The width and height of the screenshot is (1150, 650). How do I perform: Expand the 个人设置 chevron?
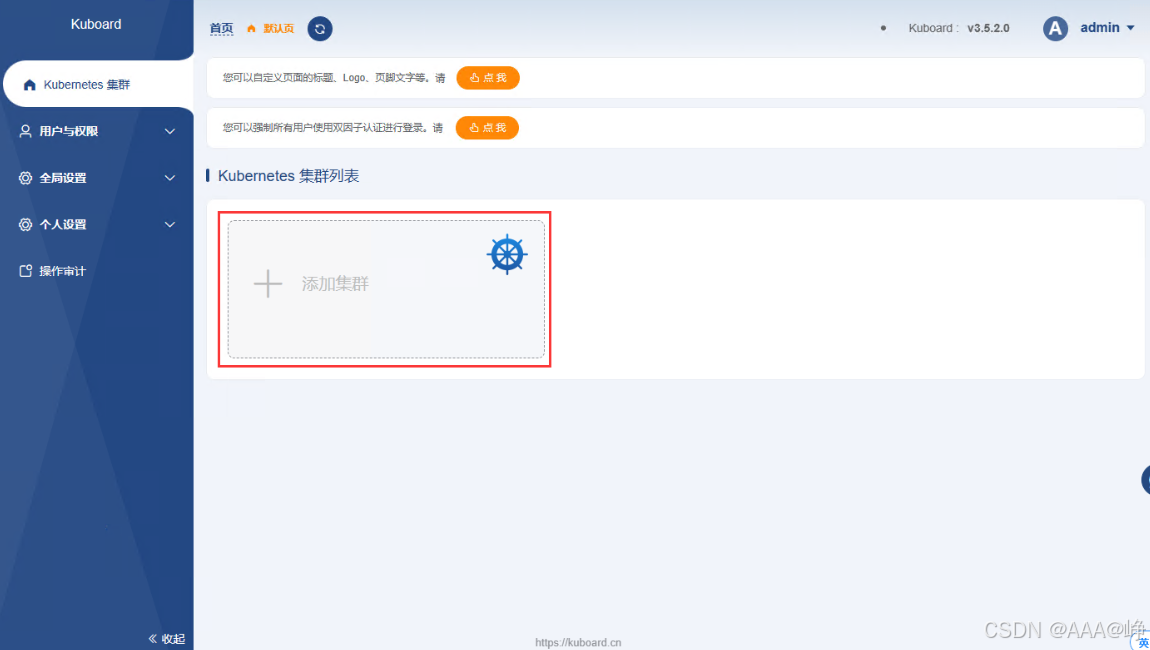pos(169,224)
